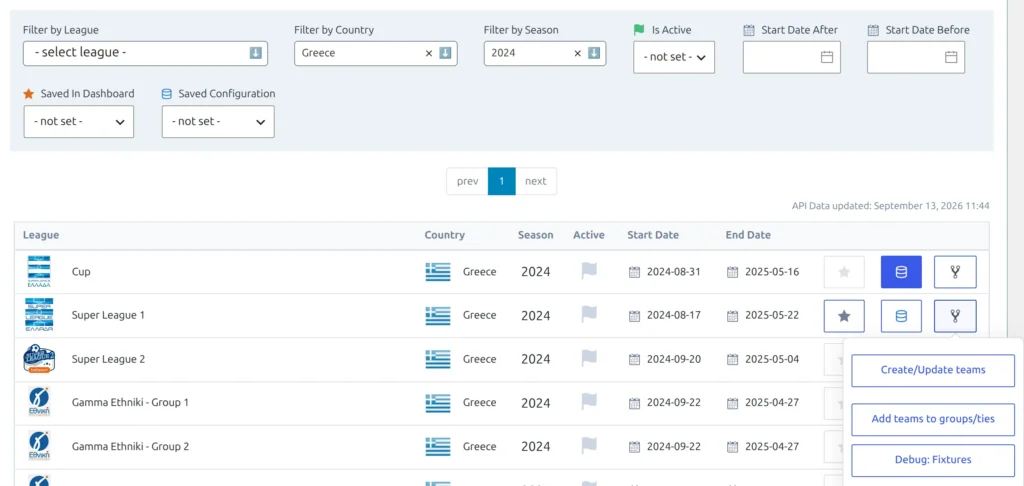The height and width of the screenshot is (486, 1024).
Task: Open database configuration for Super League 1
Action: click(x=901, y=316)
